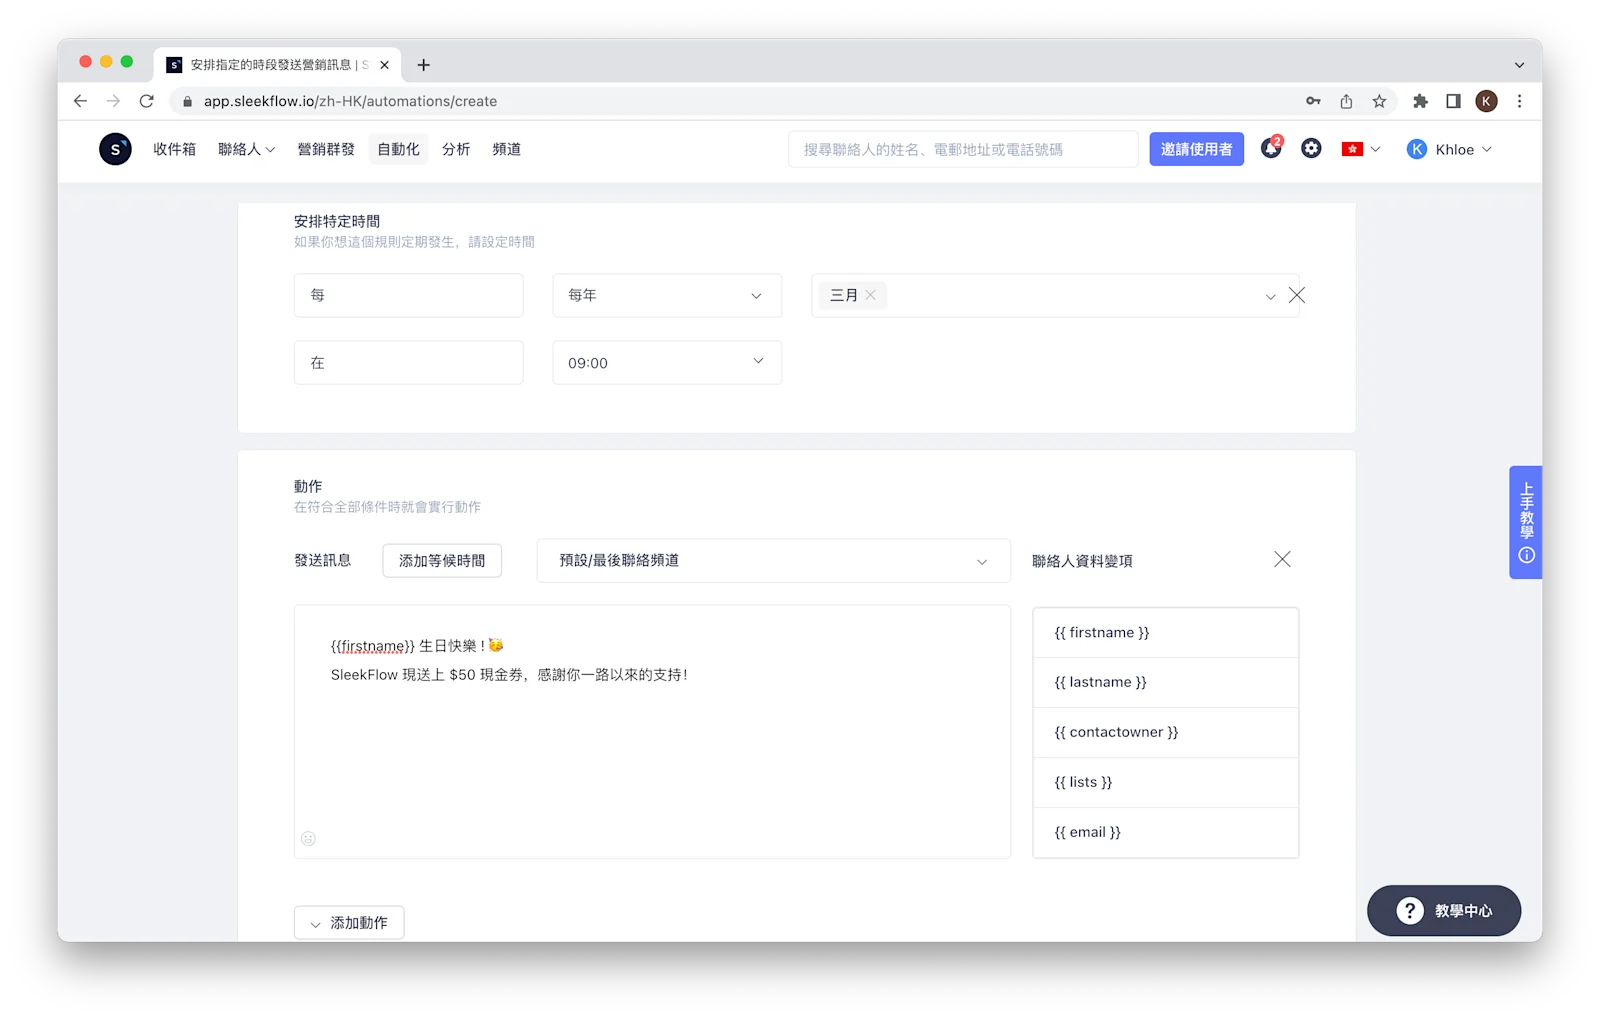The image size is (1600, 1018).
Task: Reload the current page
Action: click(147, 101)
